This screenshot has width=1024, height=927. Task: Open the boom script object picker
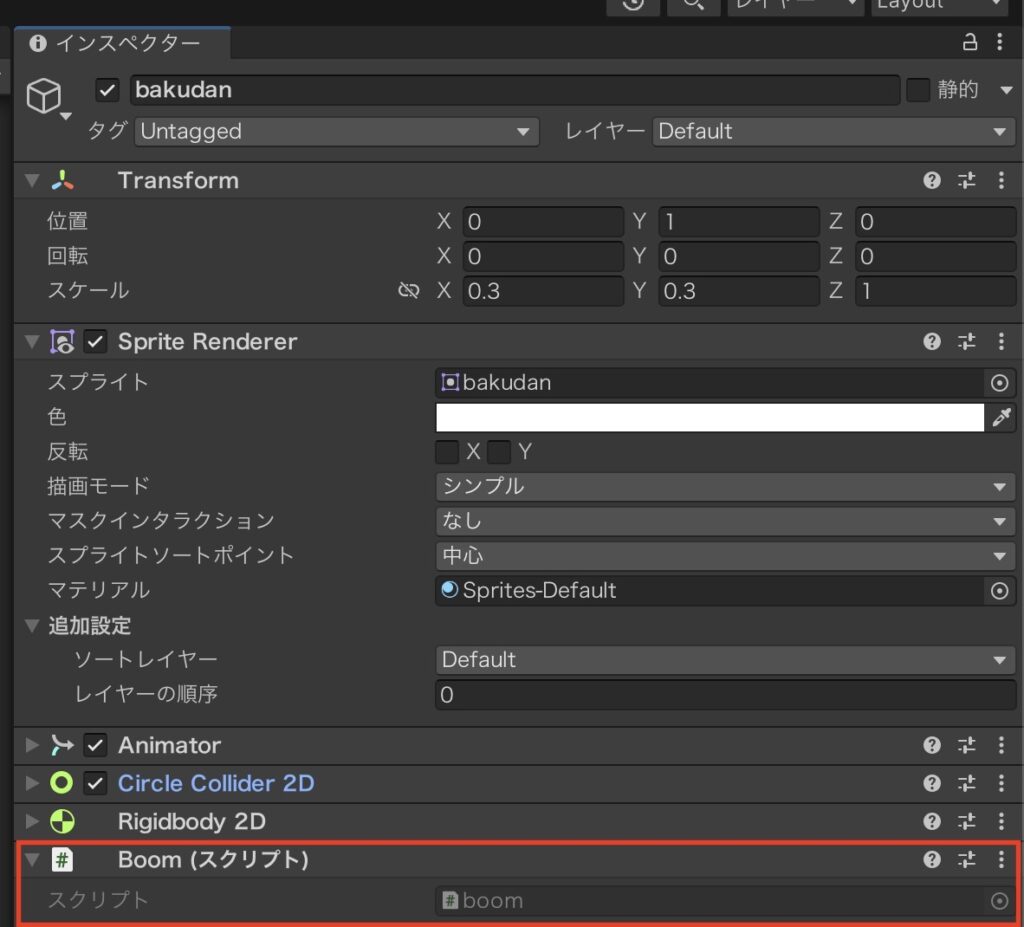coord(999,900)
